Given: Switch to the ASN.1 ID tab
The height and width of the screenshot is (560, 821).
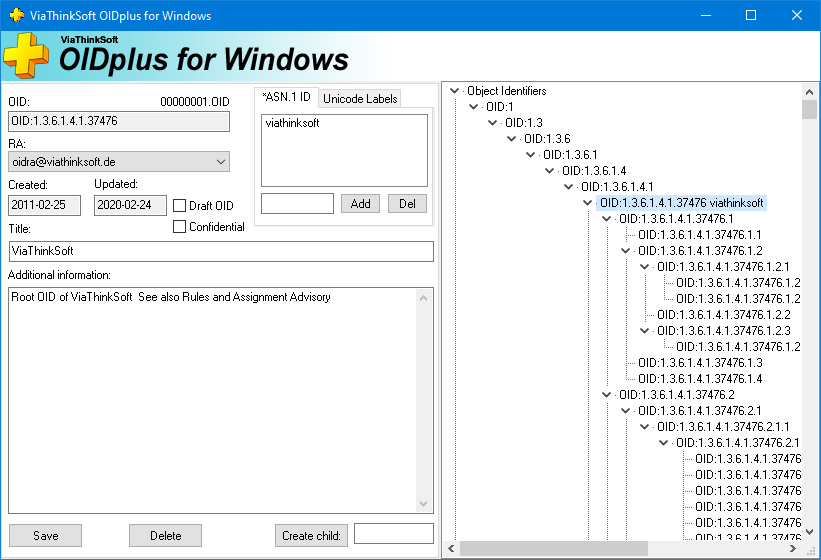Looking at the screenshot, I should [286, 97].
